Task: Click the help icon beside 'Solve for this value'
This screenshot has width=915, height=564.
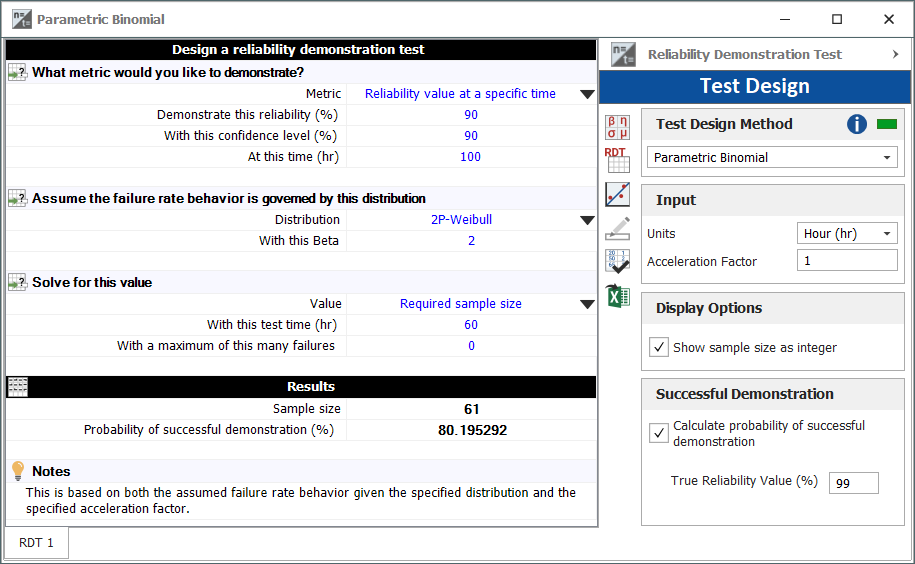Action: [x=17, y=282]
